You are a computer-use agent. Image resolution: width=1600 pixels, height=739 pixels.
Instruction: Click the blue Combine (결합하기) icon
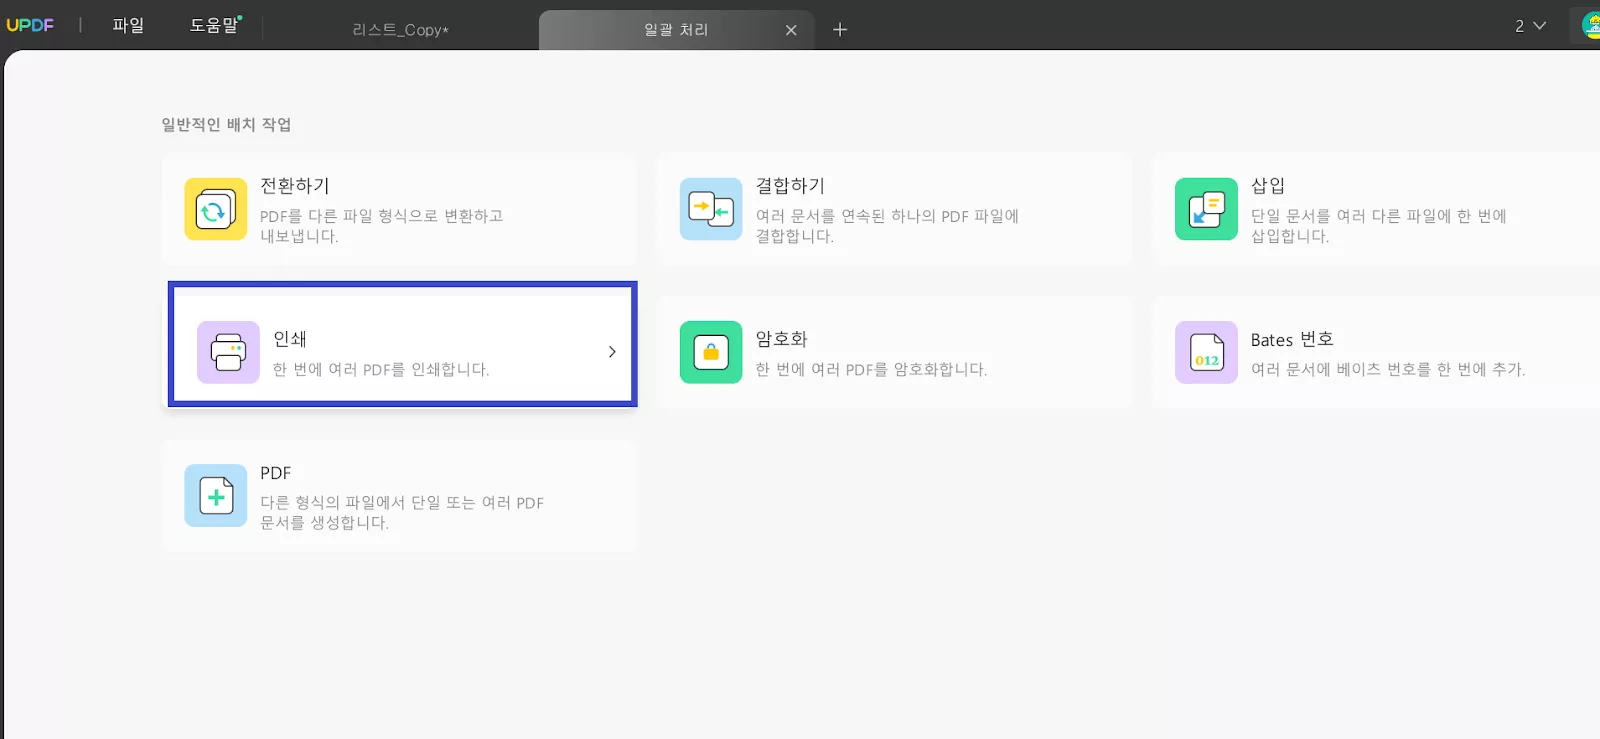pos(711,209)
